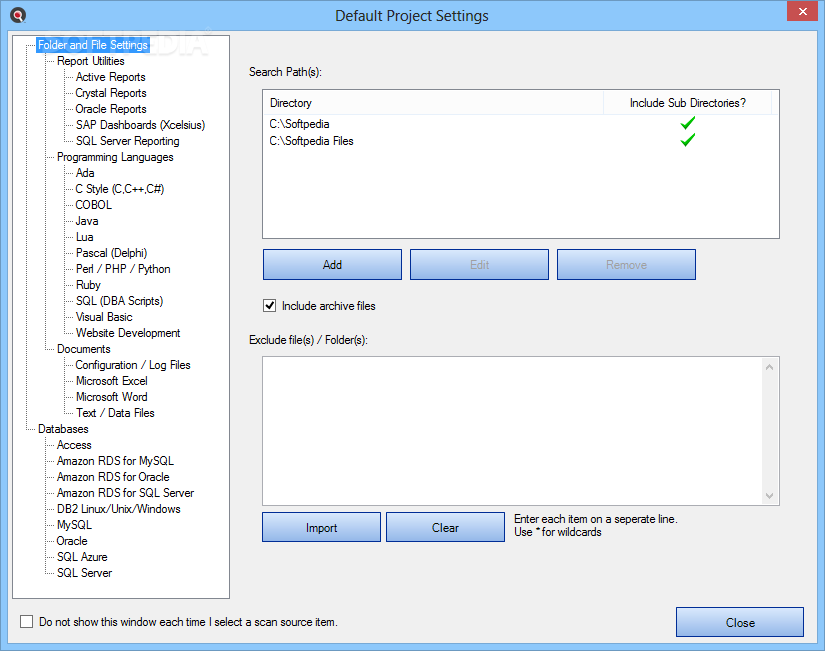Enable Do not show this window checkbox

coord(26,622)
